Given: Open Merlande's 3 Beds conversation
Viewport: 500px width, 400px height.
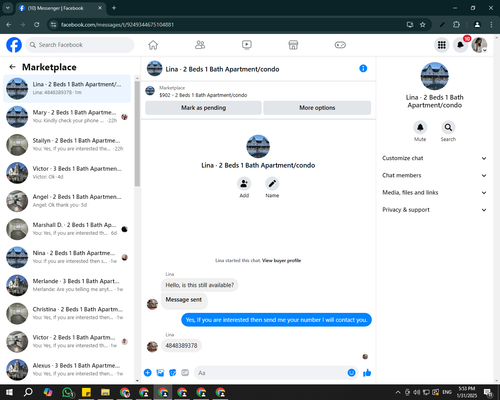Looking at the screenshot, I should pos(67,285).
